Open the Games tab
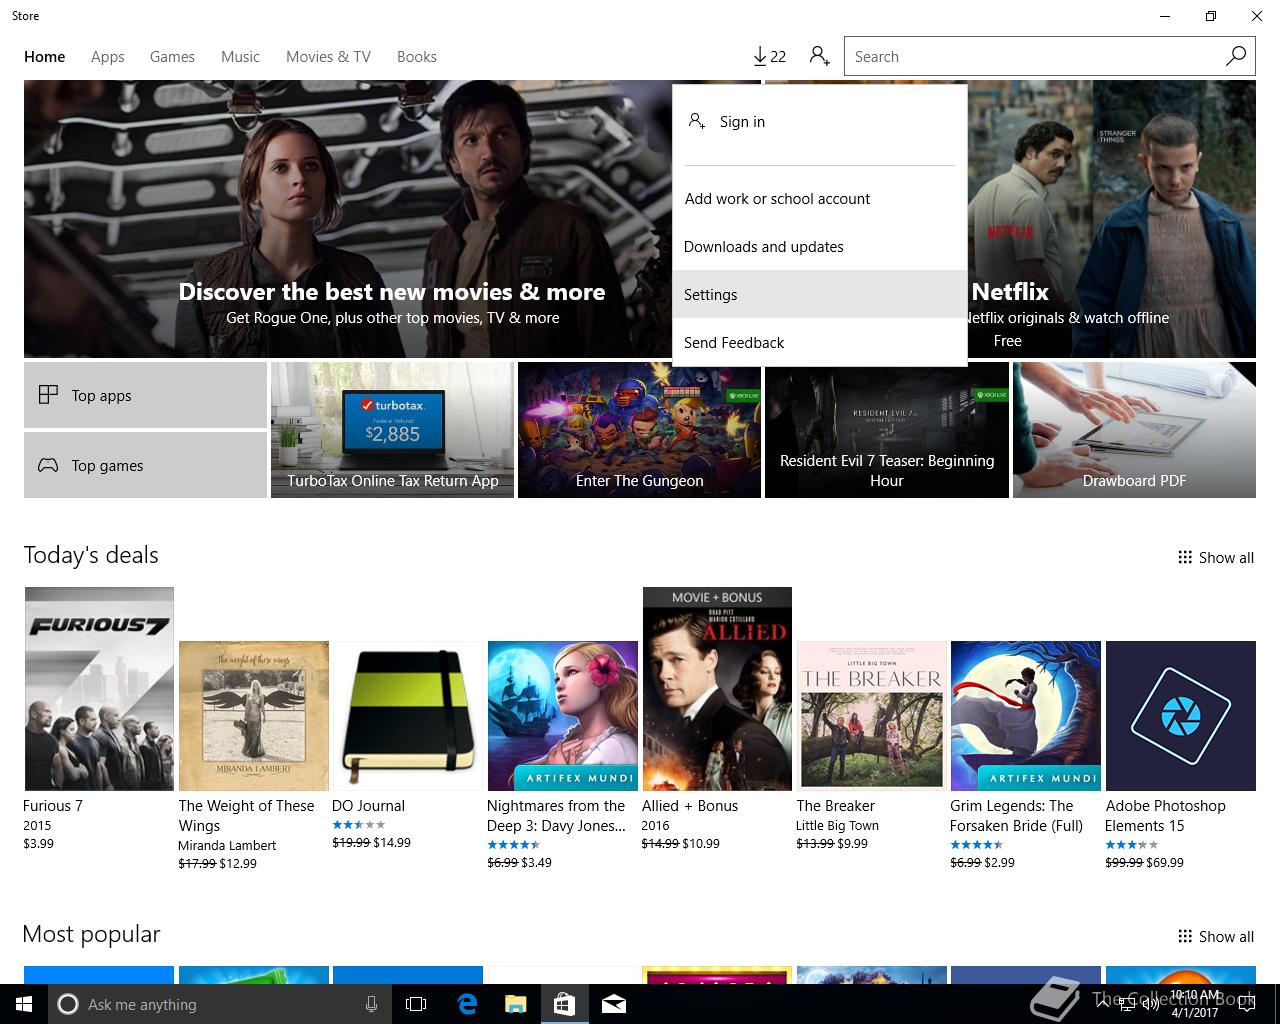 click(172, 57)
